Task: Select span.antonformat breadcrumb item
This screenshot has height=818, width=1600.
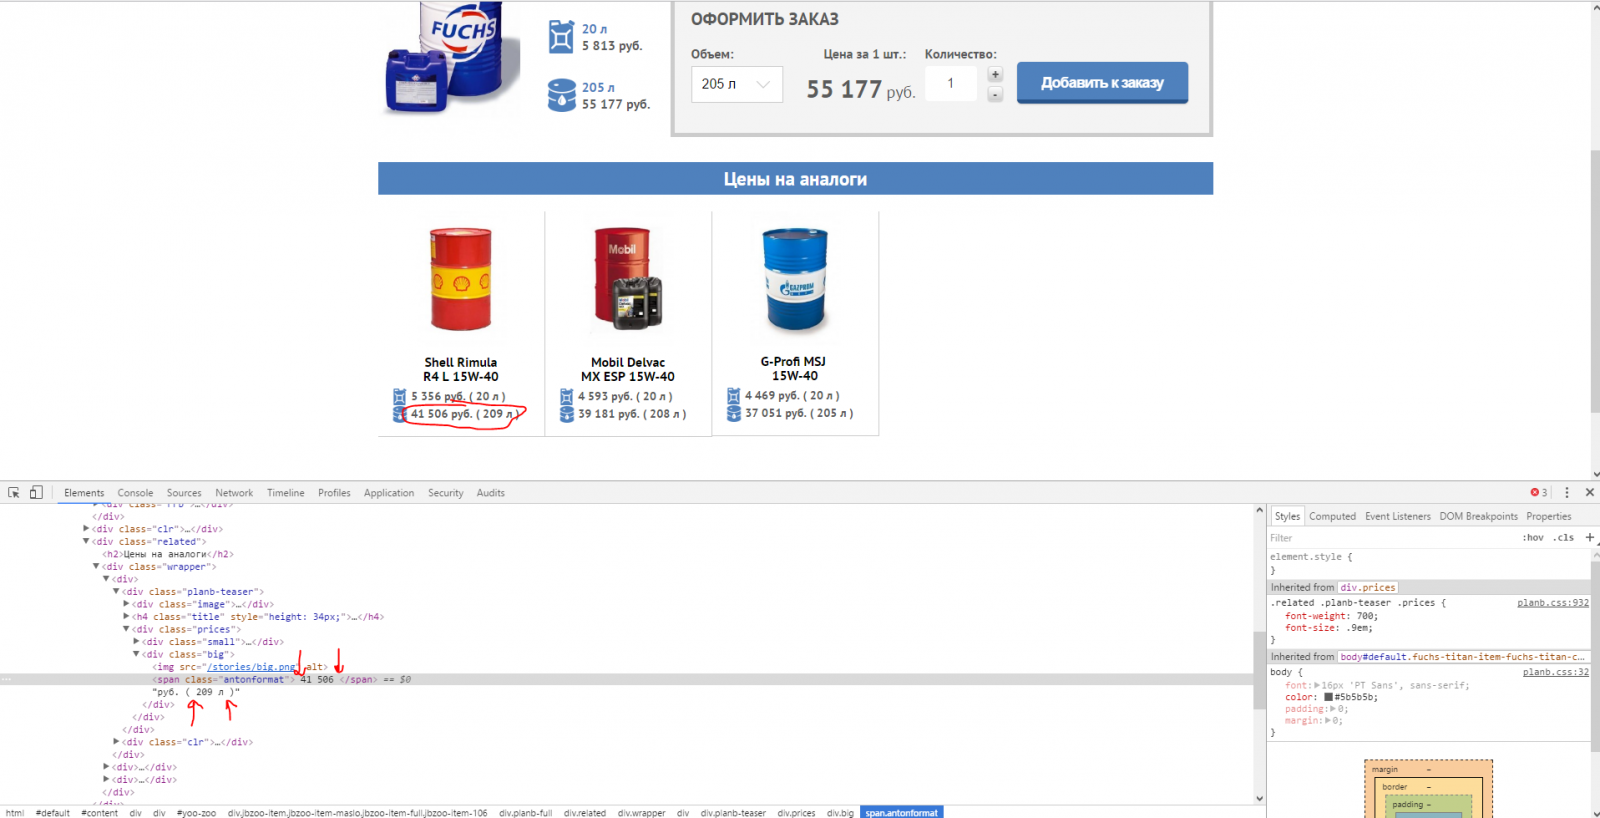Action: 901,813
